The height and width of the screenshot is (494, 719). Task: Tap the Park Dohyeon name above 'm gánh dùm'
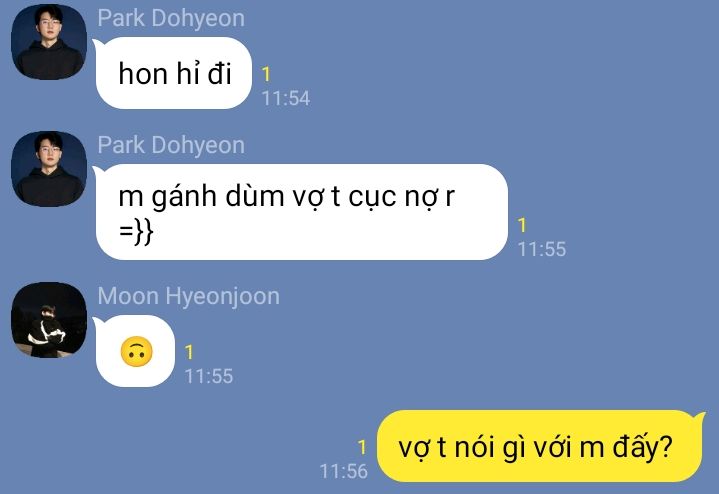171,145
